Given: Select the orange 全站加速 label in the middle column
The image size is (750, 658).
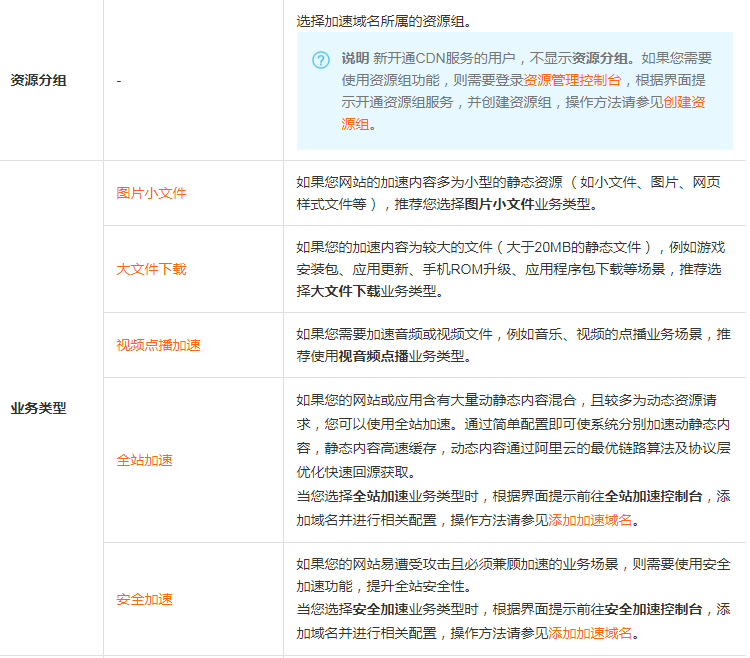Looking at the screenshot, I should pyautogui.click(x=144, y=460).
